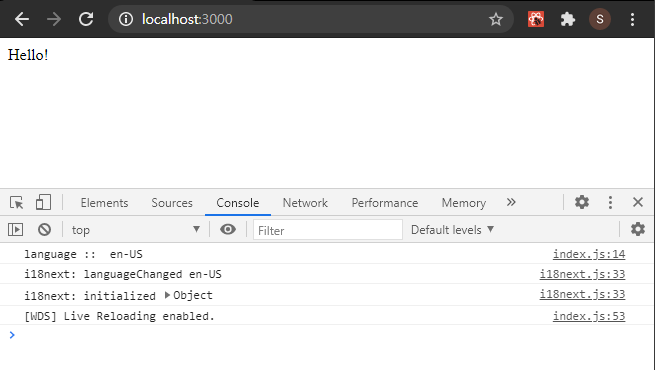Reload the localhost page
This screenshot has width=655, height=370.
coord(86,19)
